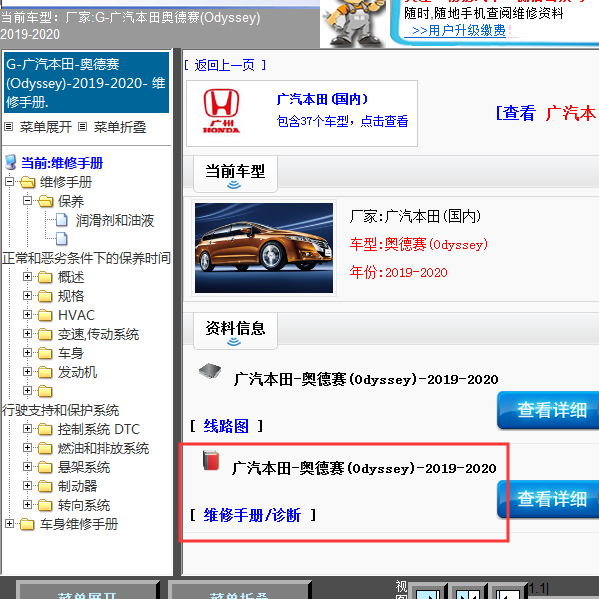Click the 保养 folder icon
This screenshot has width=599, height=599.
[x=45, y=201]
